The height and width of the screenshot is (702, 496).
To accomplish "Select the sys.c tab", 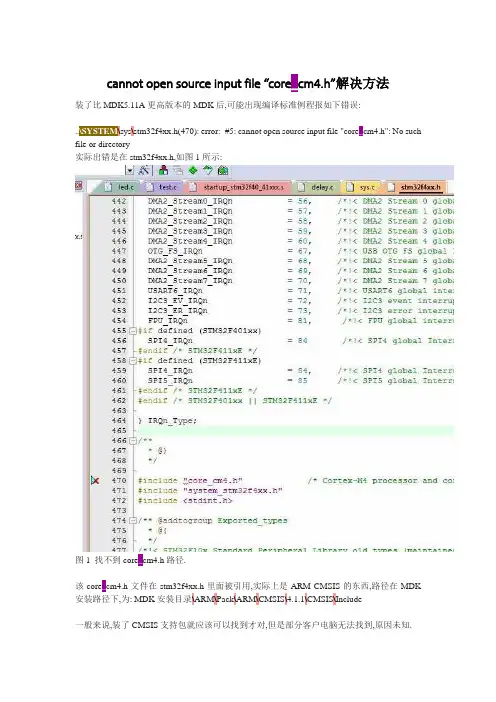I will [x=362, y=187].
